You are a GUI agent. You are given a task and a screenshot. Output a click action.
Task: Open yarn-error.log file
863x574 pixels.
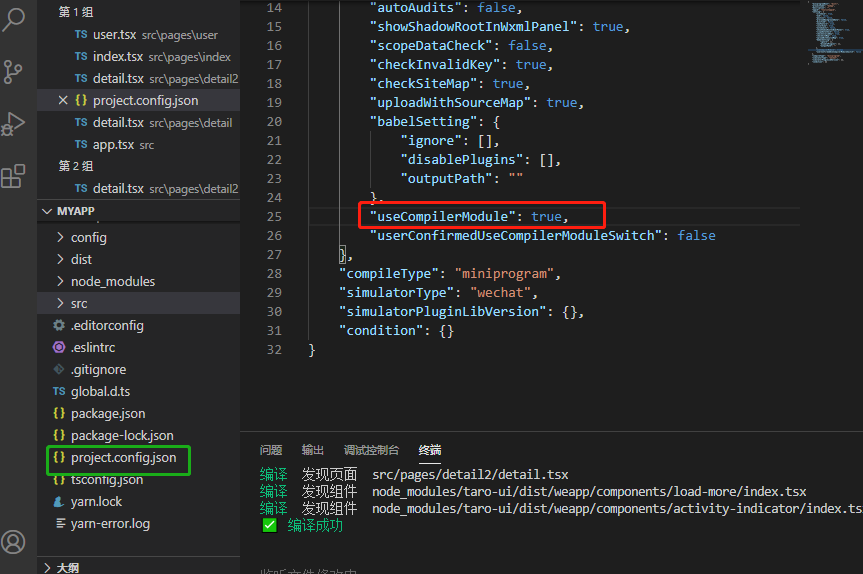[x=139, y=523]
